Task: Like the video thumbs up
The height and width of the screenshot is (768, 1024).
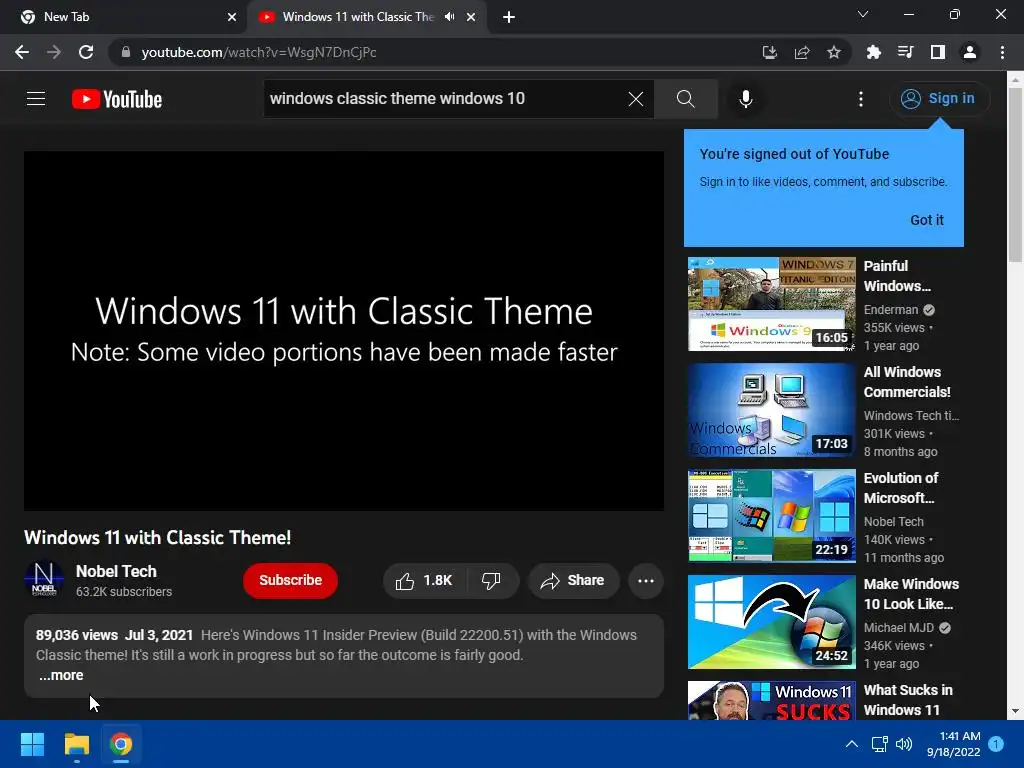Action: pyautogui.click(x=424, y=581)
